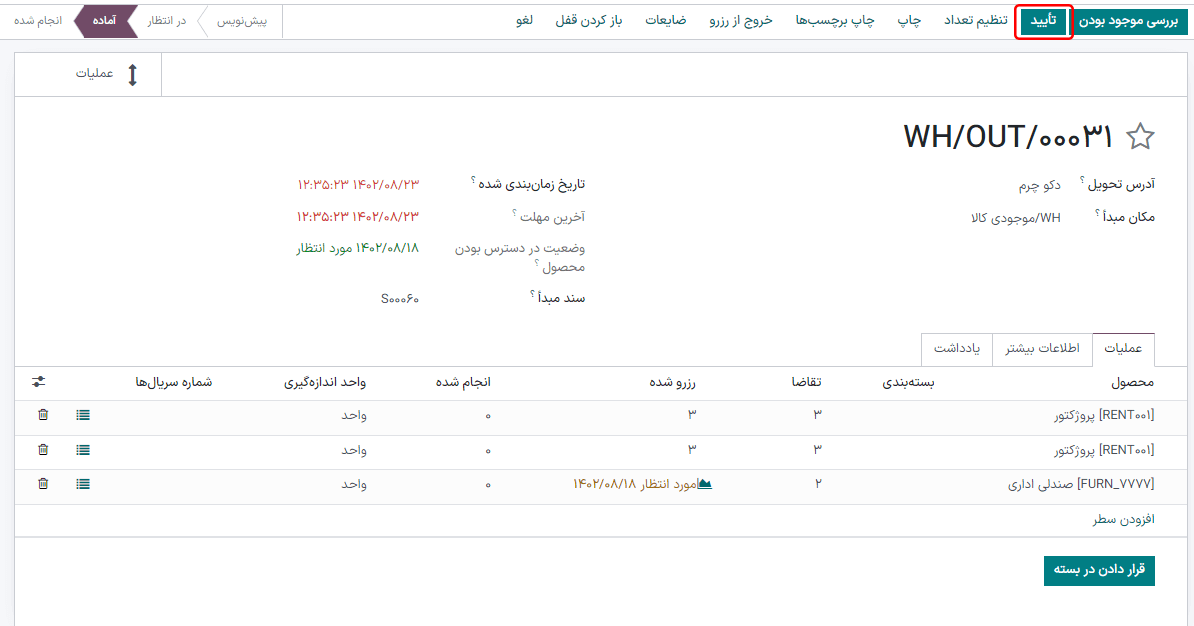1194x626 pixels.
Task: Click the expected availability ۱۴۰۲/۰۸/۱۸ مورد انتظار value
Action: click(358, 248)
